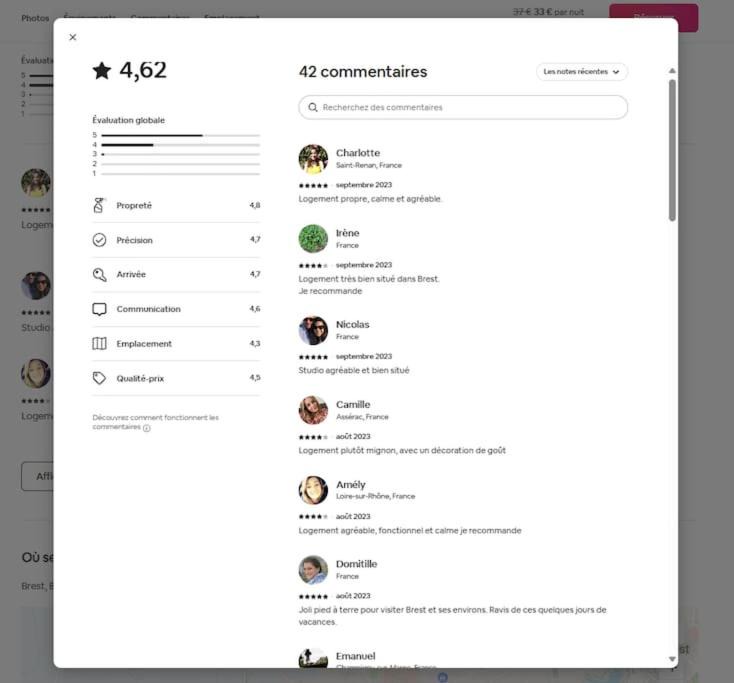This screenshot has width=734, height=683.
Task: Click the Propreté spray bottle icon
Action: tap(99, 205)
